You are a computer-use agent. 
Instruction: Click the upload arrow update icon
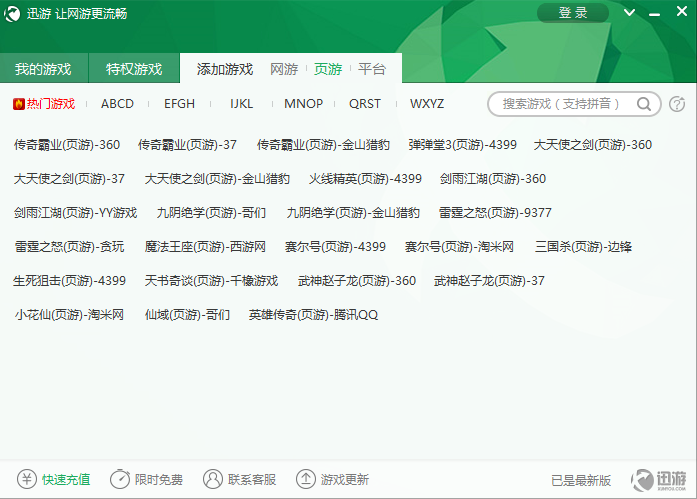click(x=305, y=479)
